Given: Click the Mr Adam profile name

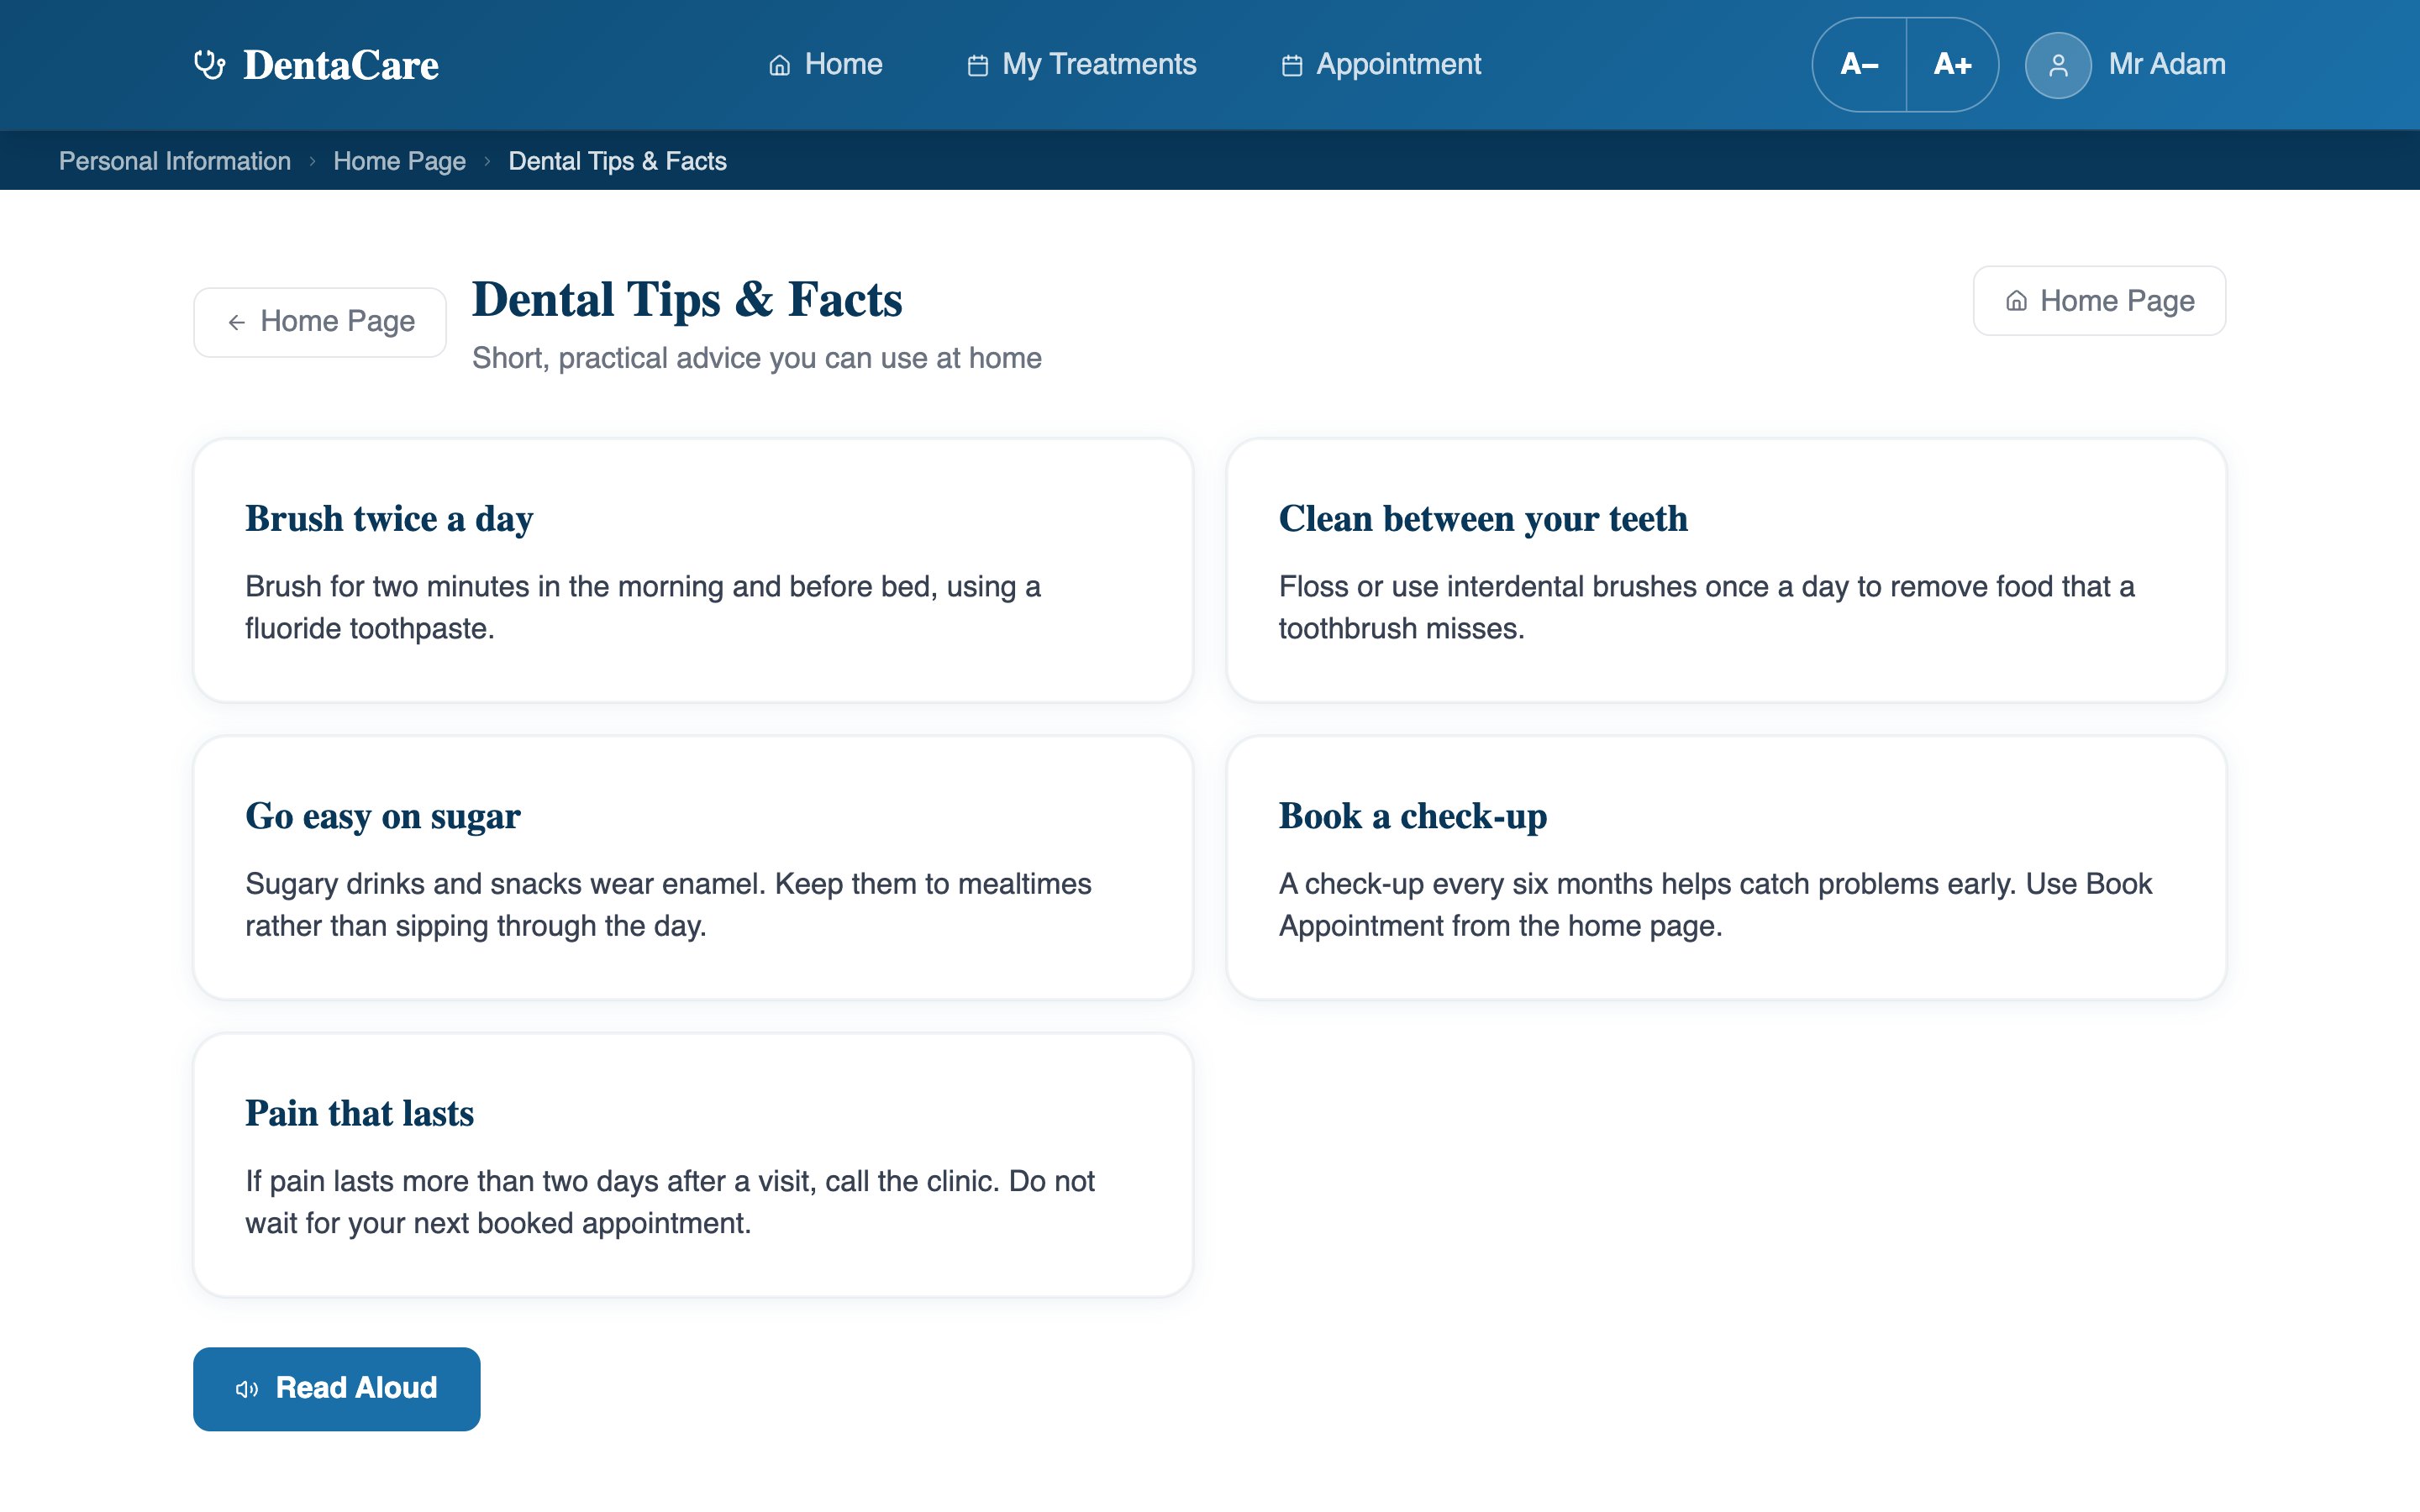Looking at the screenshot, I should pos(2167,65).
